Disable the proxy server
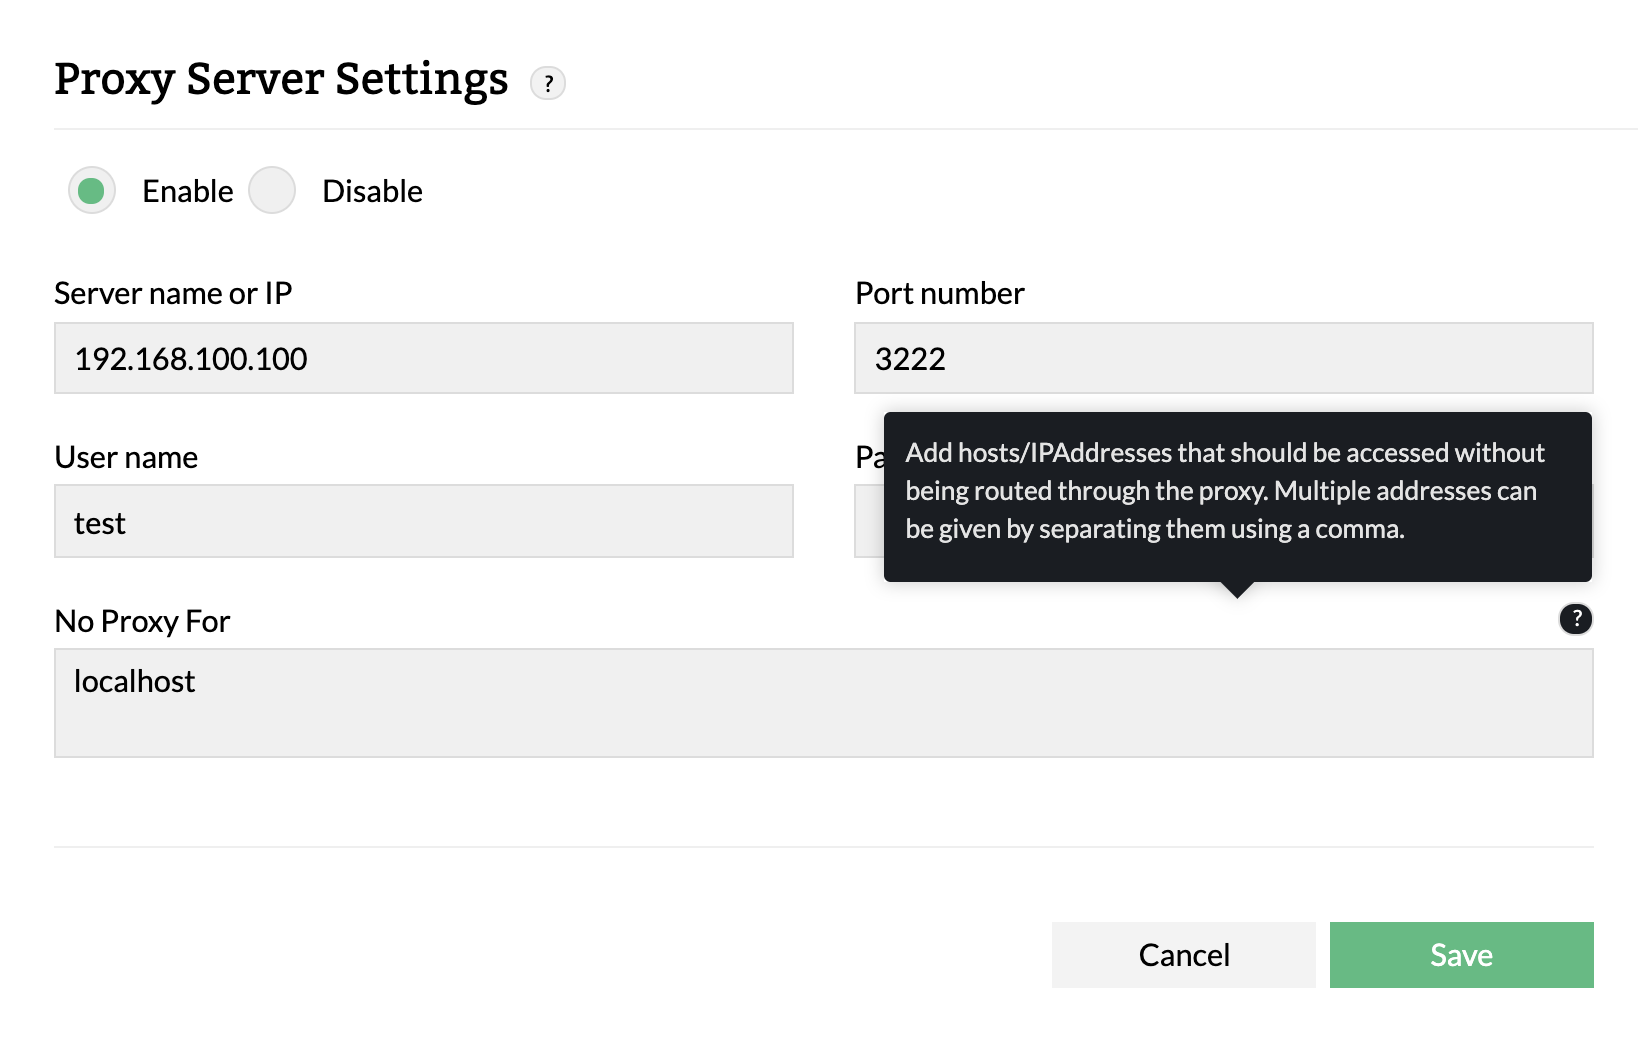The width and height of the screenshot is (1638, 1048). [271, 190]
